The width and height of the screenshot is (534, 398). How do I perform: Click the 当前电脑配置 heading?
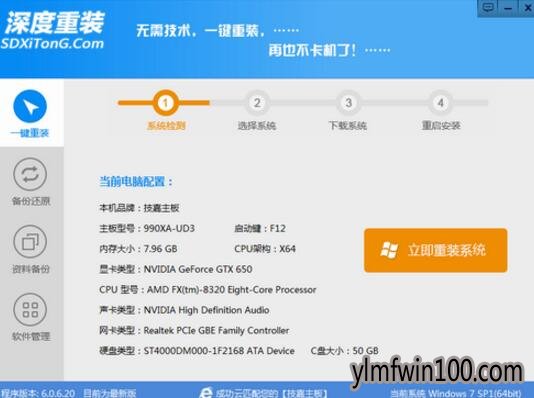(x=136, y=181)
